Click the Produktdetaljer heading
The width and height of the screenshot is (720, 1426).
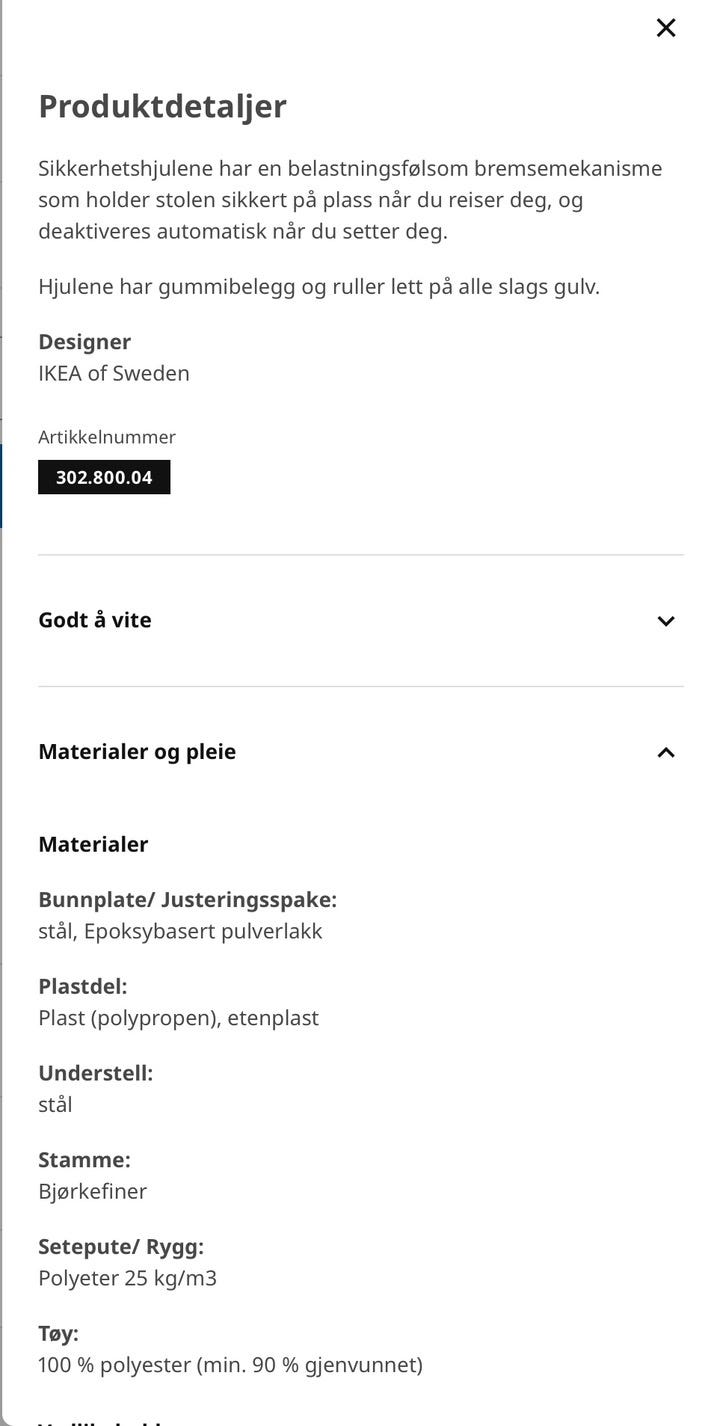[x=161, y=106]
